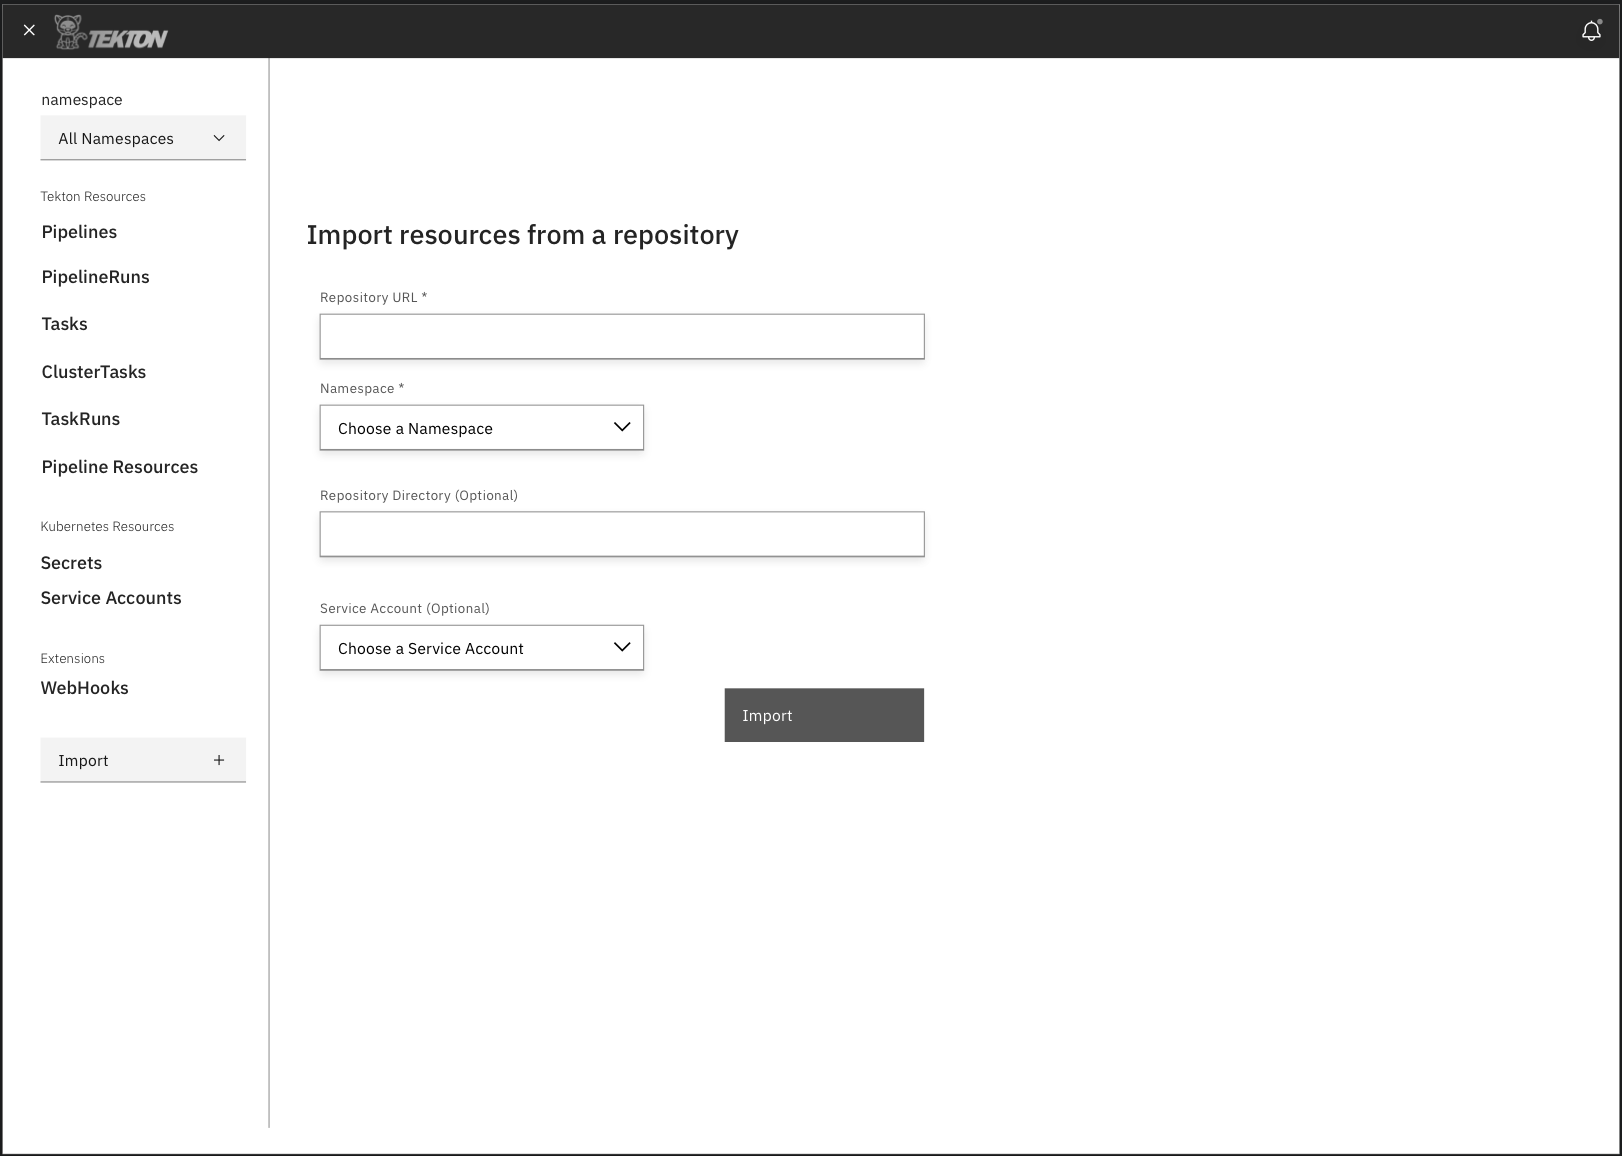The width and height of the screenshot is (1622, 1156).
Task: Open PipelineRuns from the sidebar
Action: [95, 277]
